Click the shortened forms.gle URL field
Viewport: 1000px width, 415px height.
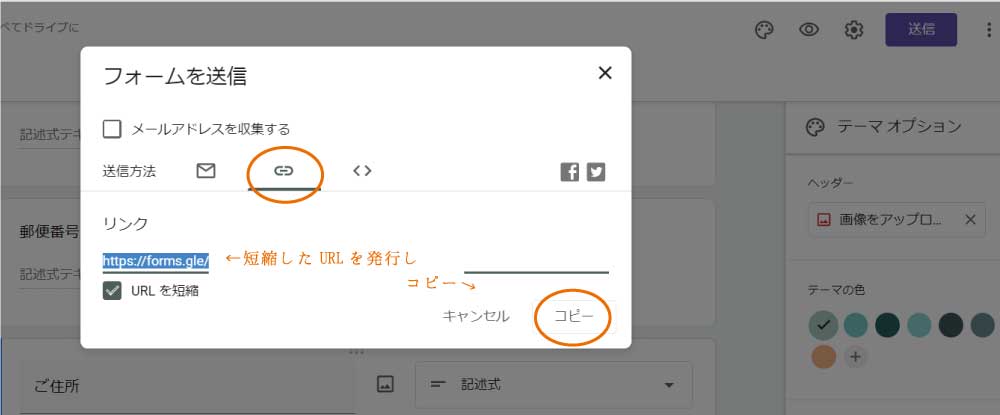155,261
